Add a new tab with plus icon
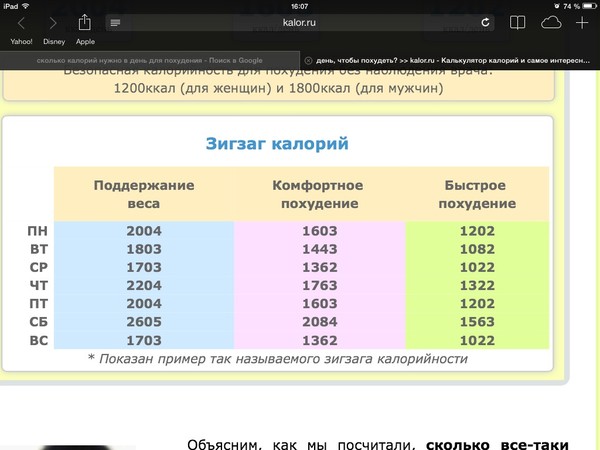The image size is (600, 450). [x=582, y=23]
